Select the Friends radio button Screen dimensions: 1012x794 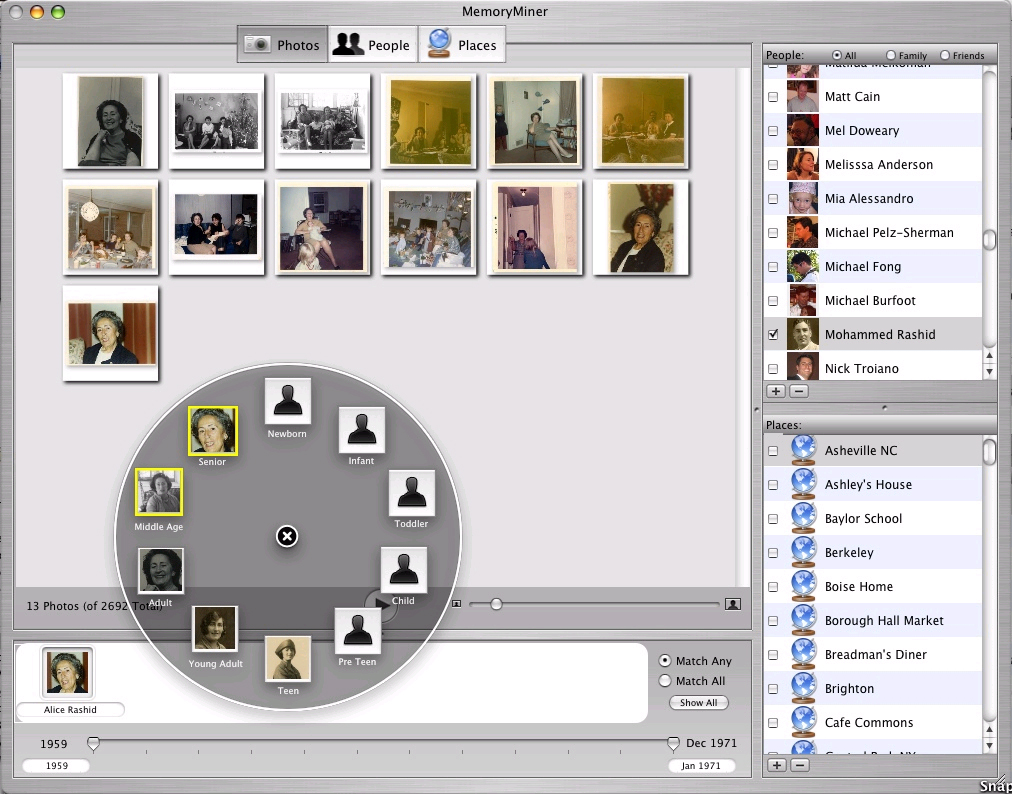coord(945,56)
